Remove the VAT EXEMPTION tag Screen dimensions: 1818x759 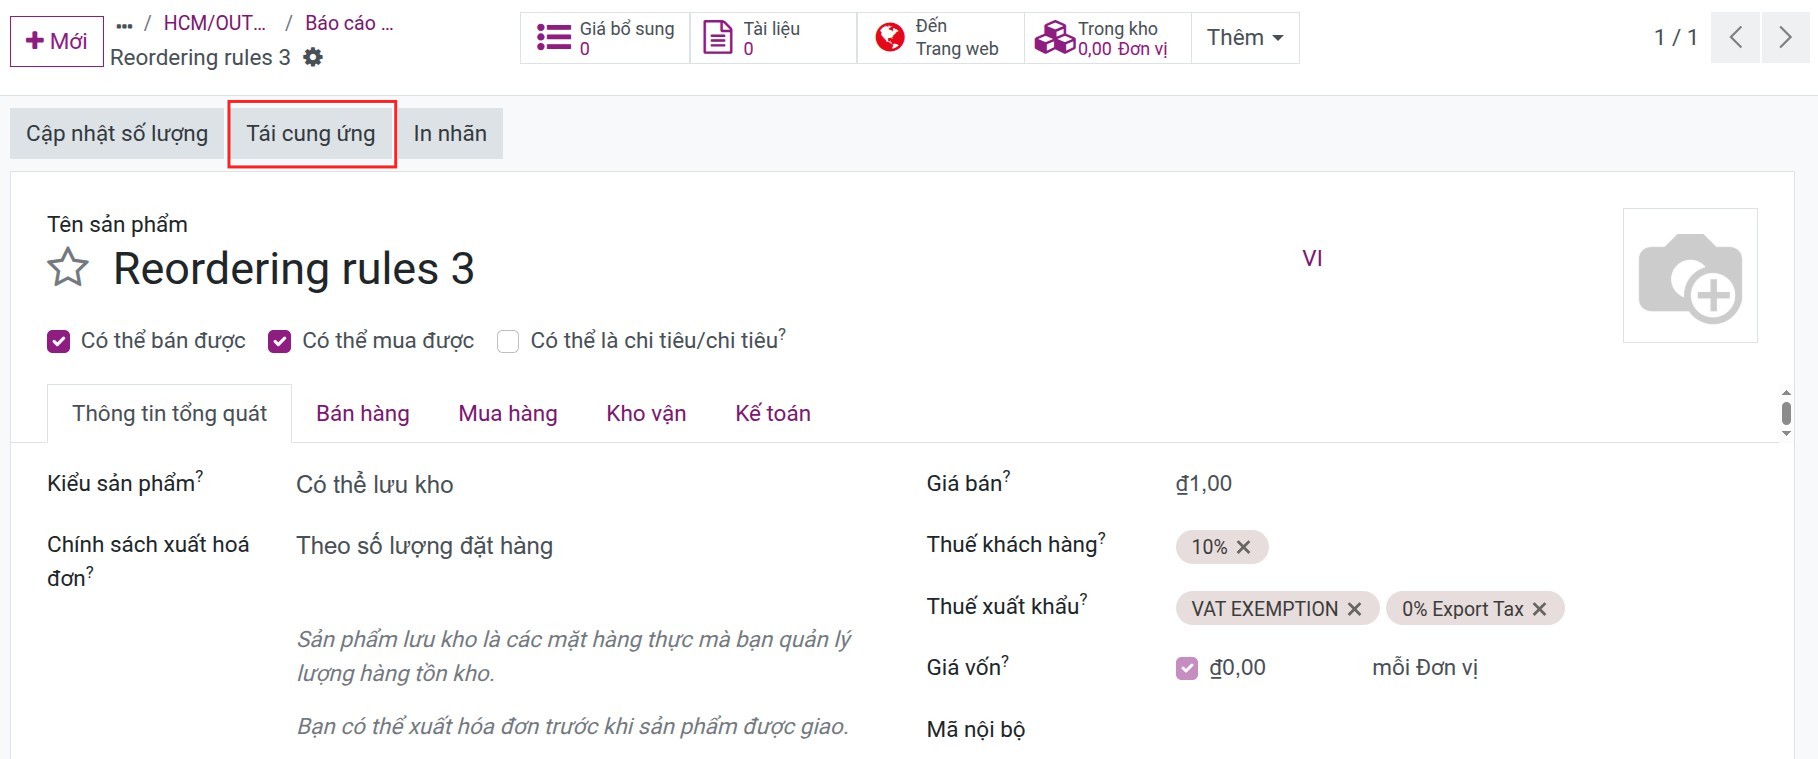tap(1354, 609)
